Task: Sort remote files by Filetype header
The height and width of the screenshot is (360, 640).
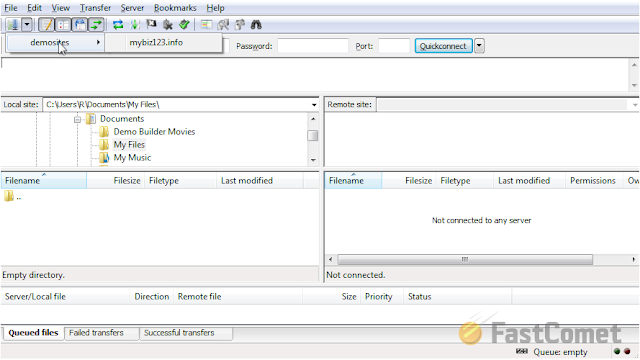Action: pyautogui.click(x=464, y=180)
